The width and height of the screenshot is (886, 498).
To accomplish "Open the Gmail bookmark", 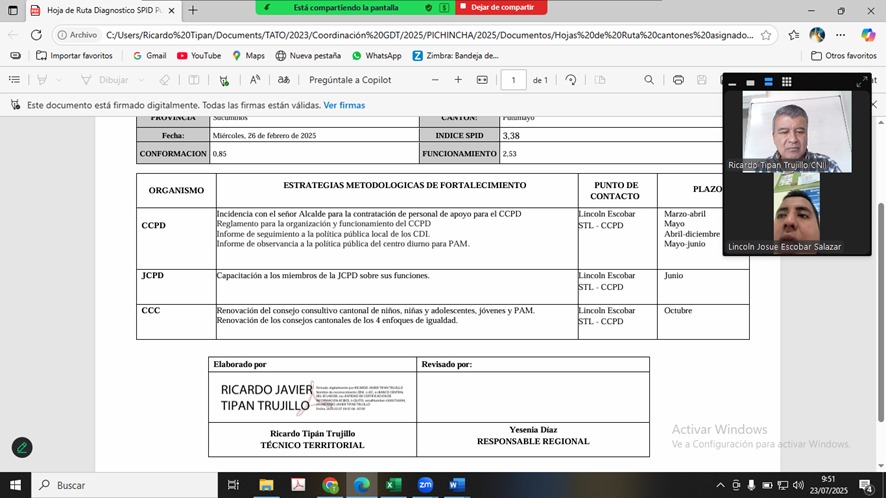I will pos(150,55).
